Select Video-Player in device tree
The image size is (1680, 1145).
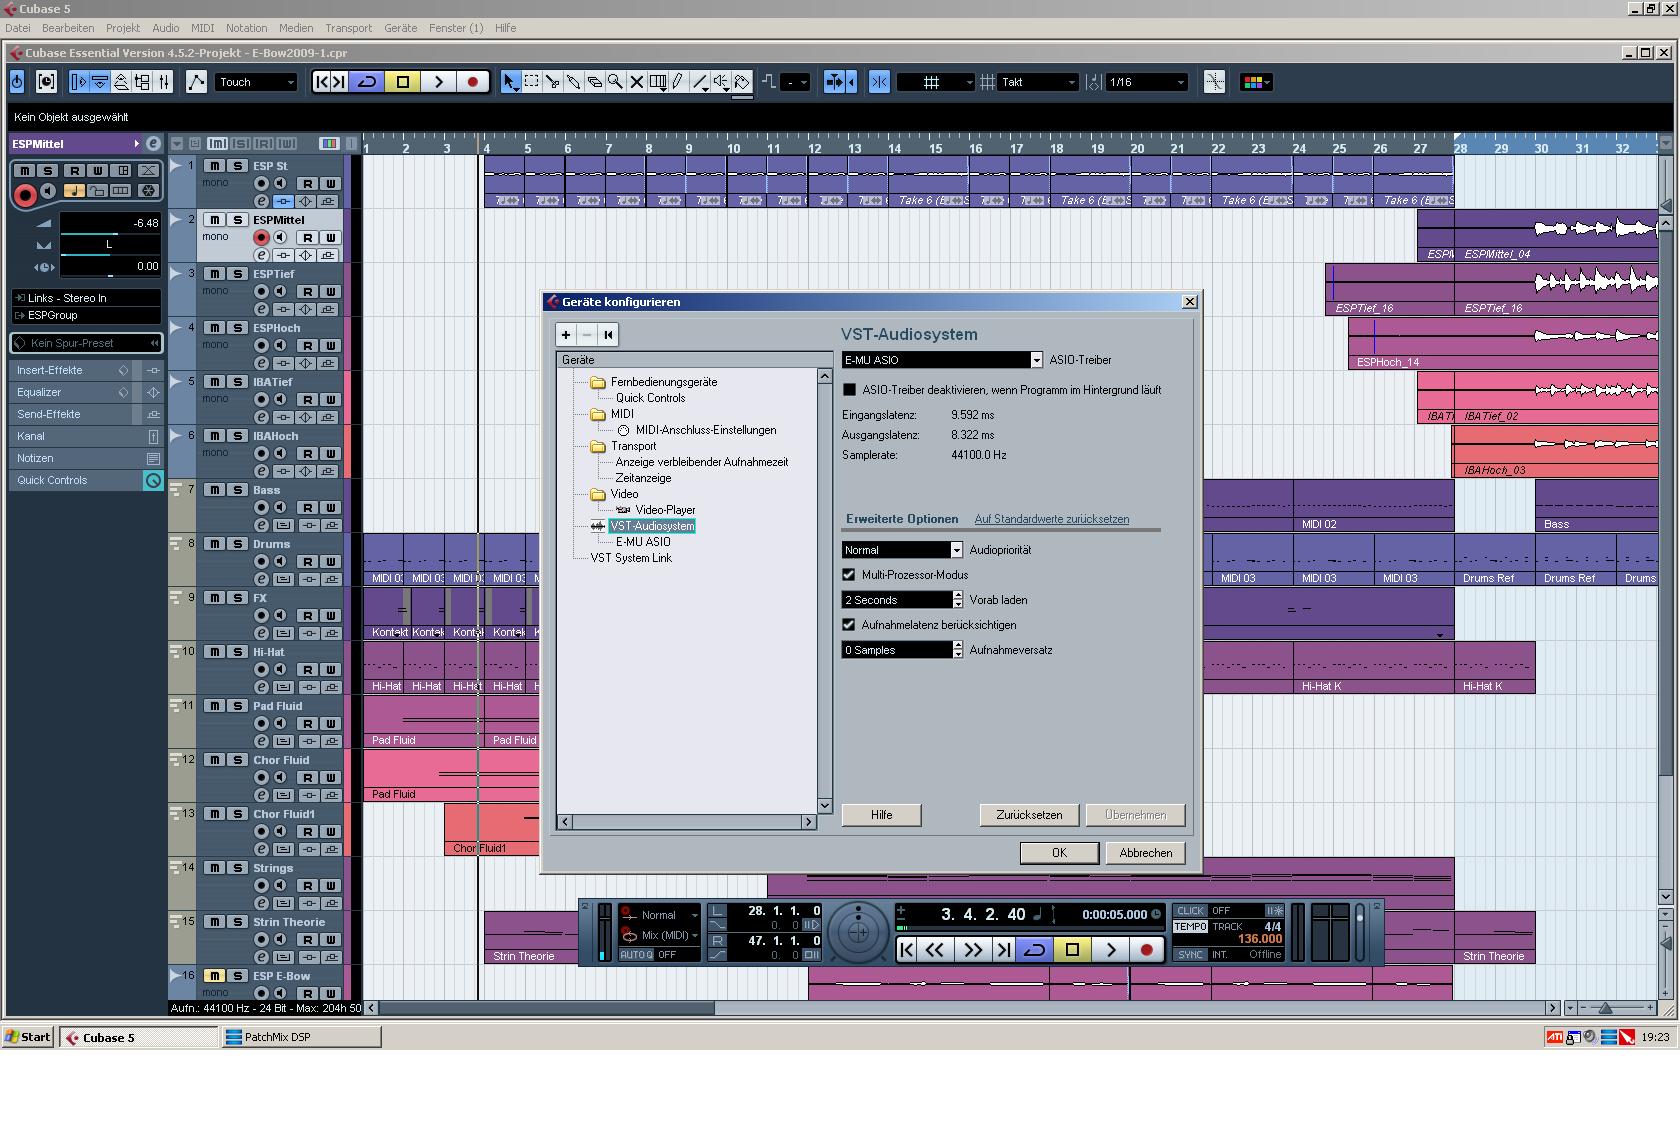[665, 510]
